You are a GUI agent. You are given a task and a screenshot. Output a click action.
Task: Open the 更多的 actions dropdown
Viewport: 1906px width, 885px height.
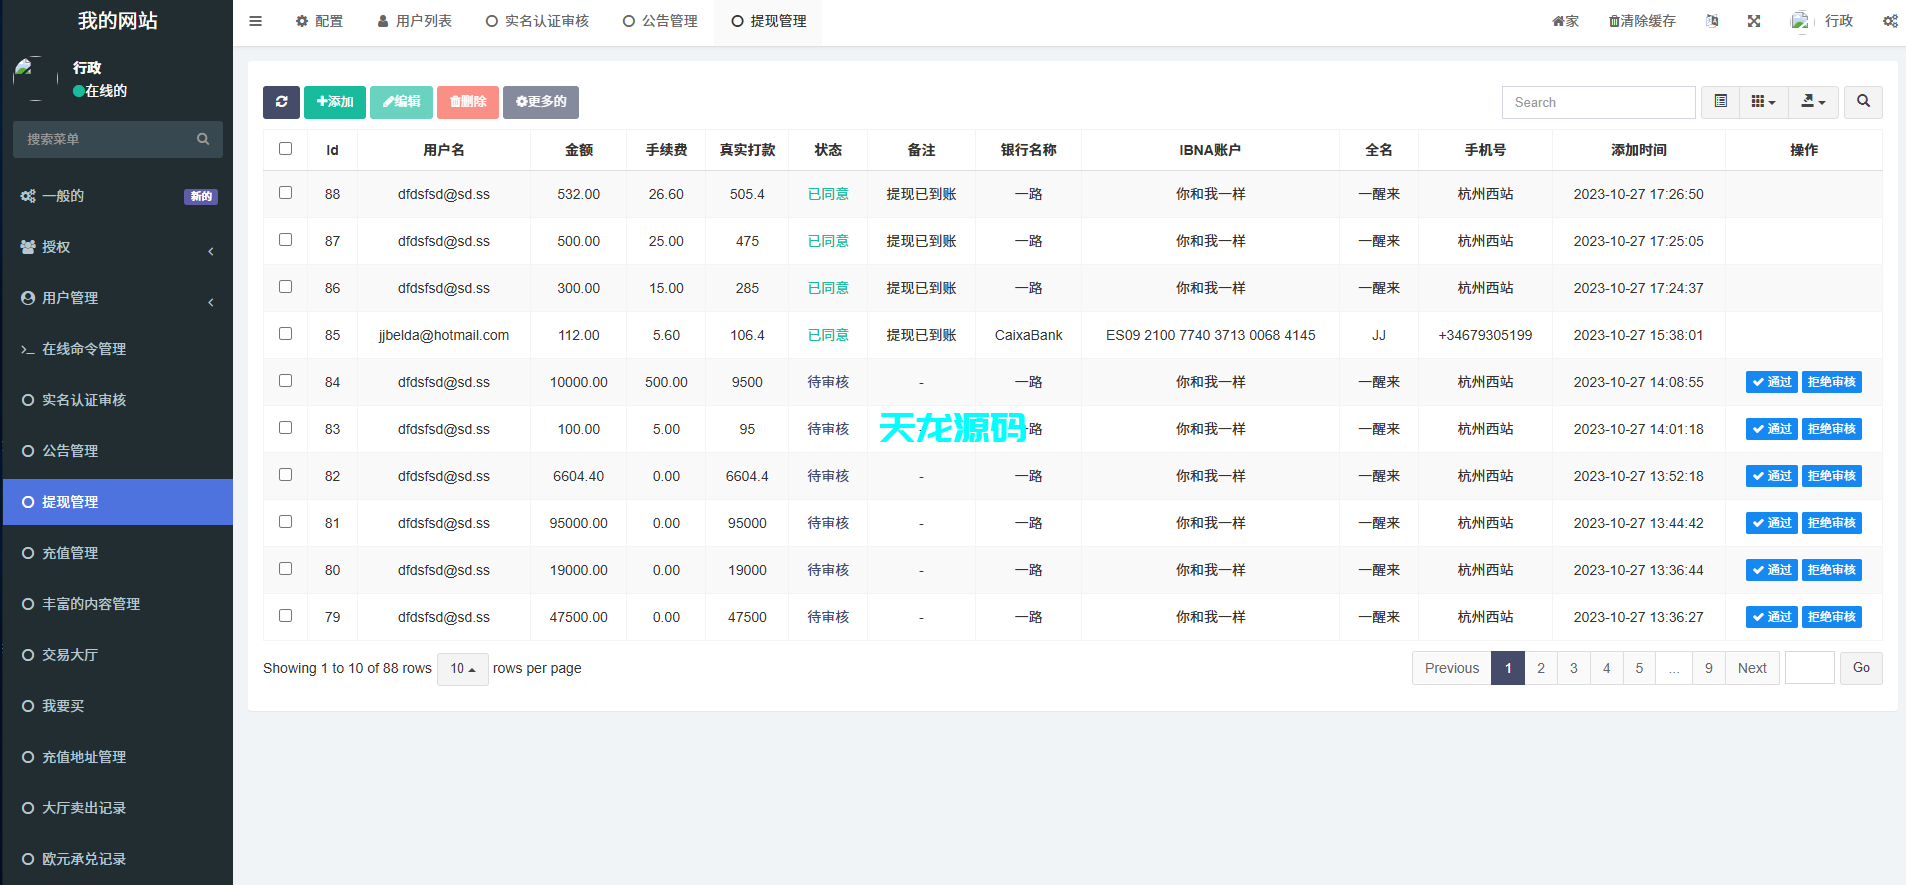click(541, 102)
